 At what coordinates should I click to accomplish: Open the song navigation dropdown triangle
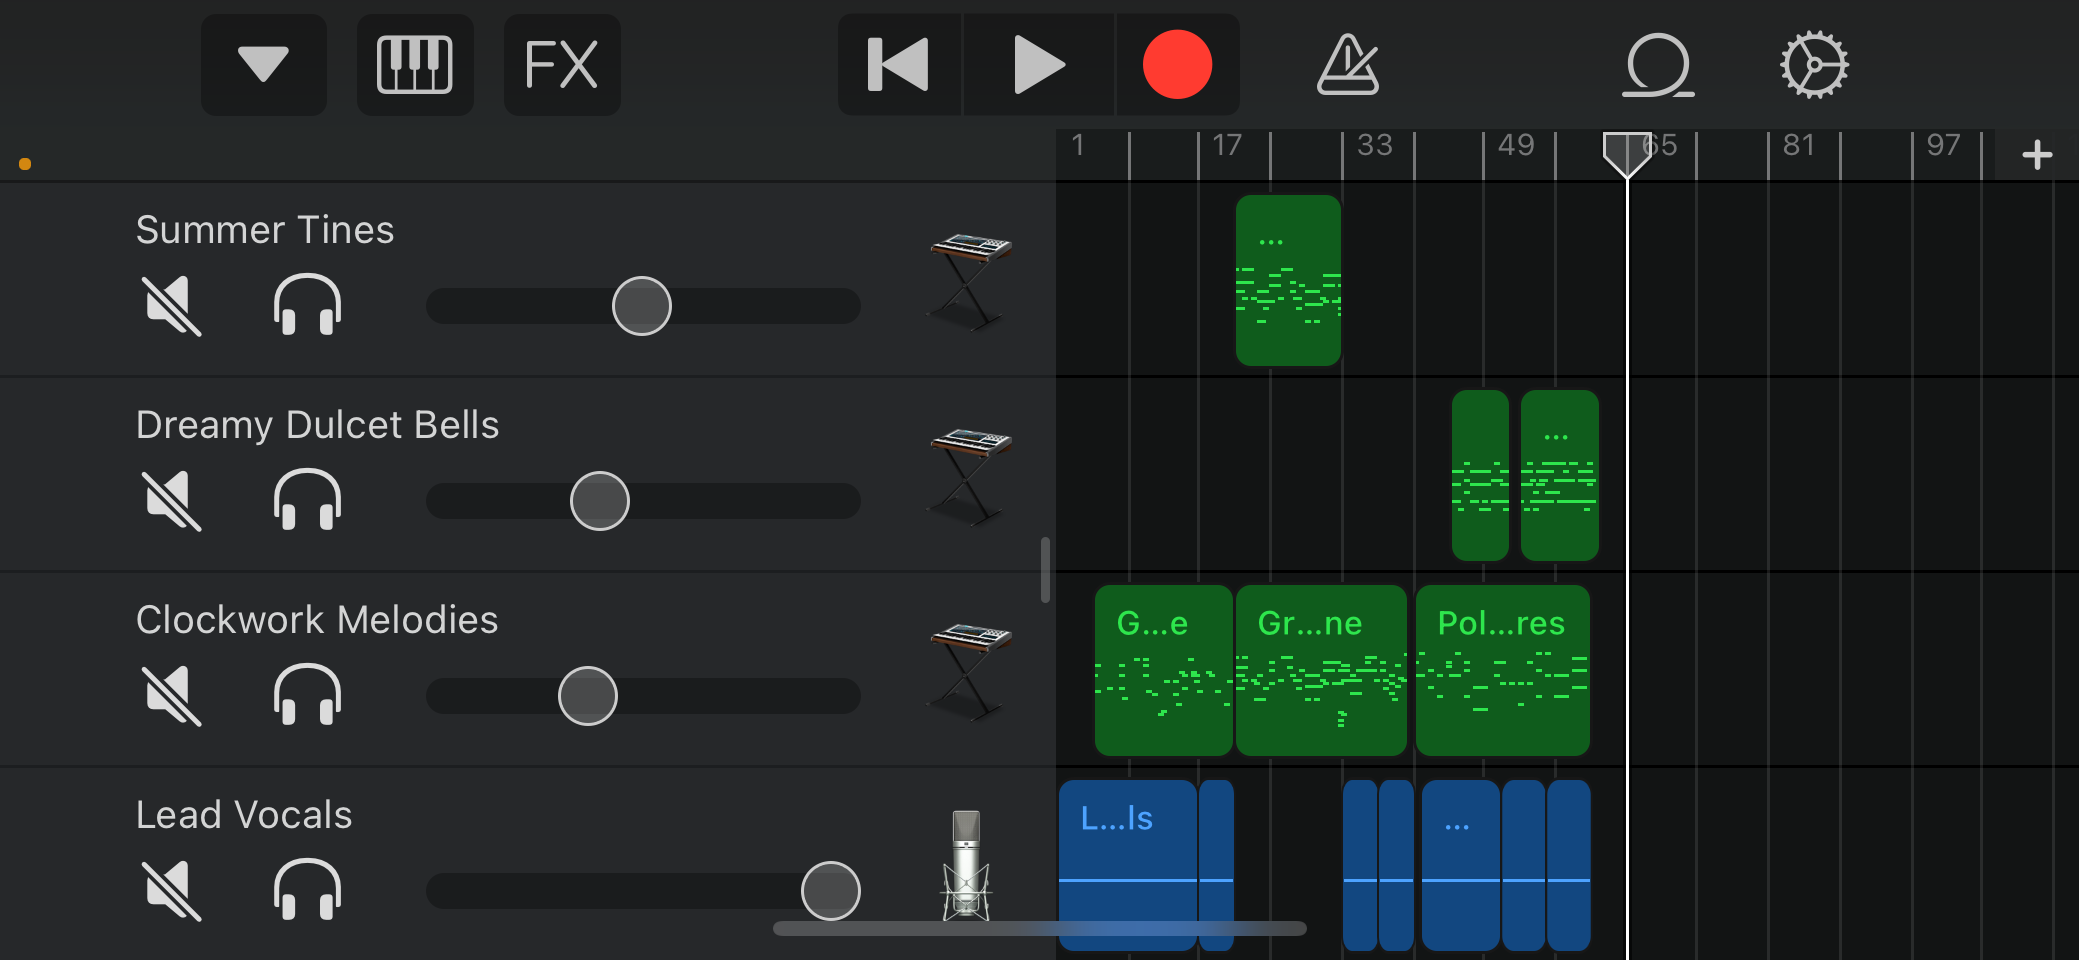coord(263,65)
